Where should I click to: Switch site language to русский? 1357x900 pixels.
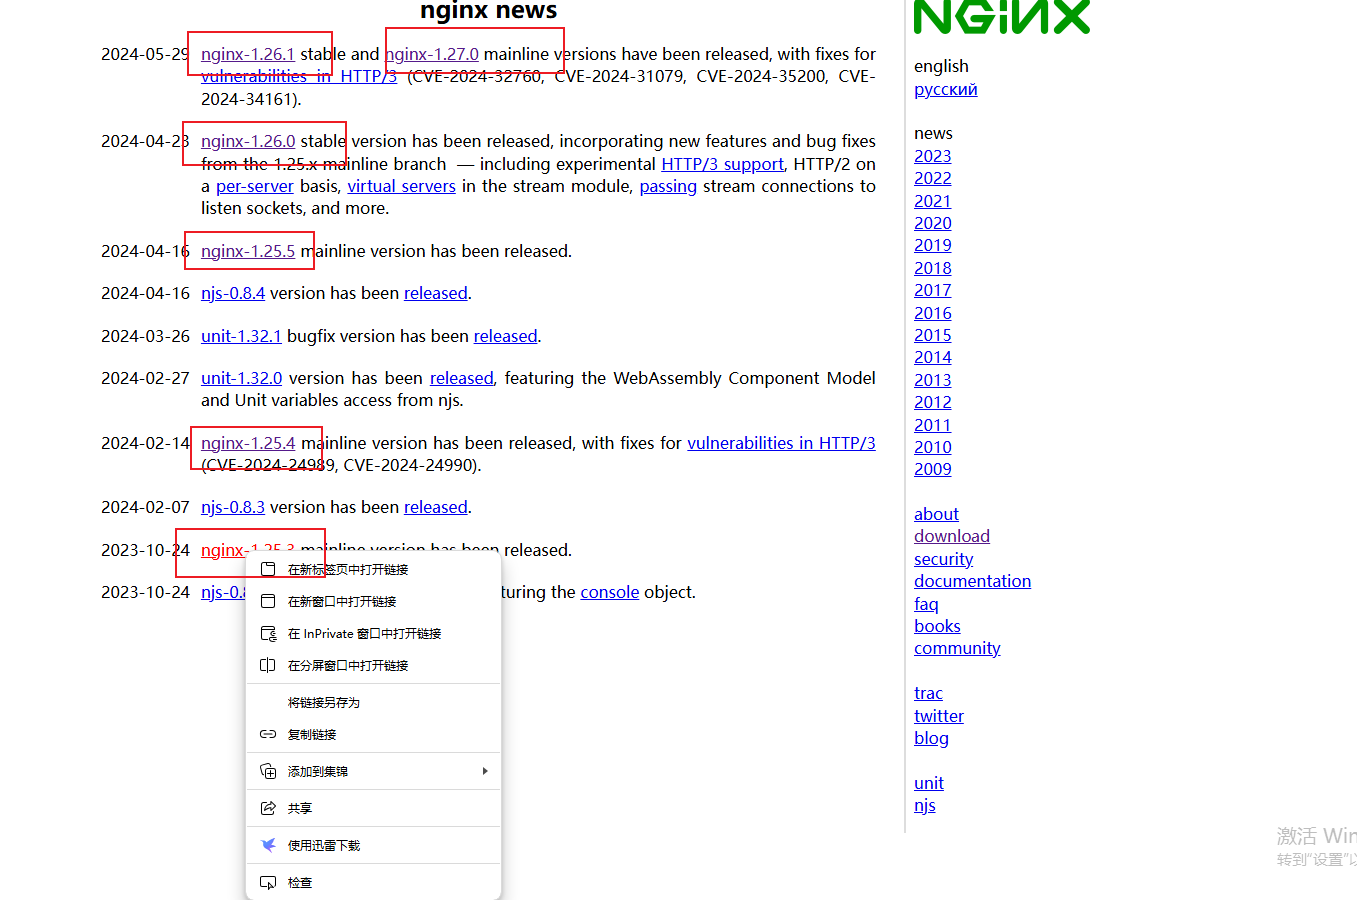(x=944, y=89)
